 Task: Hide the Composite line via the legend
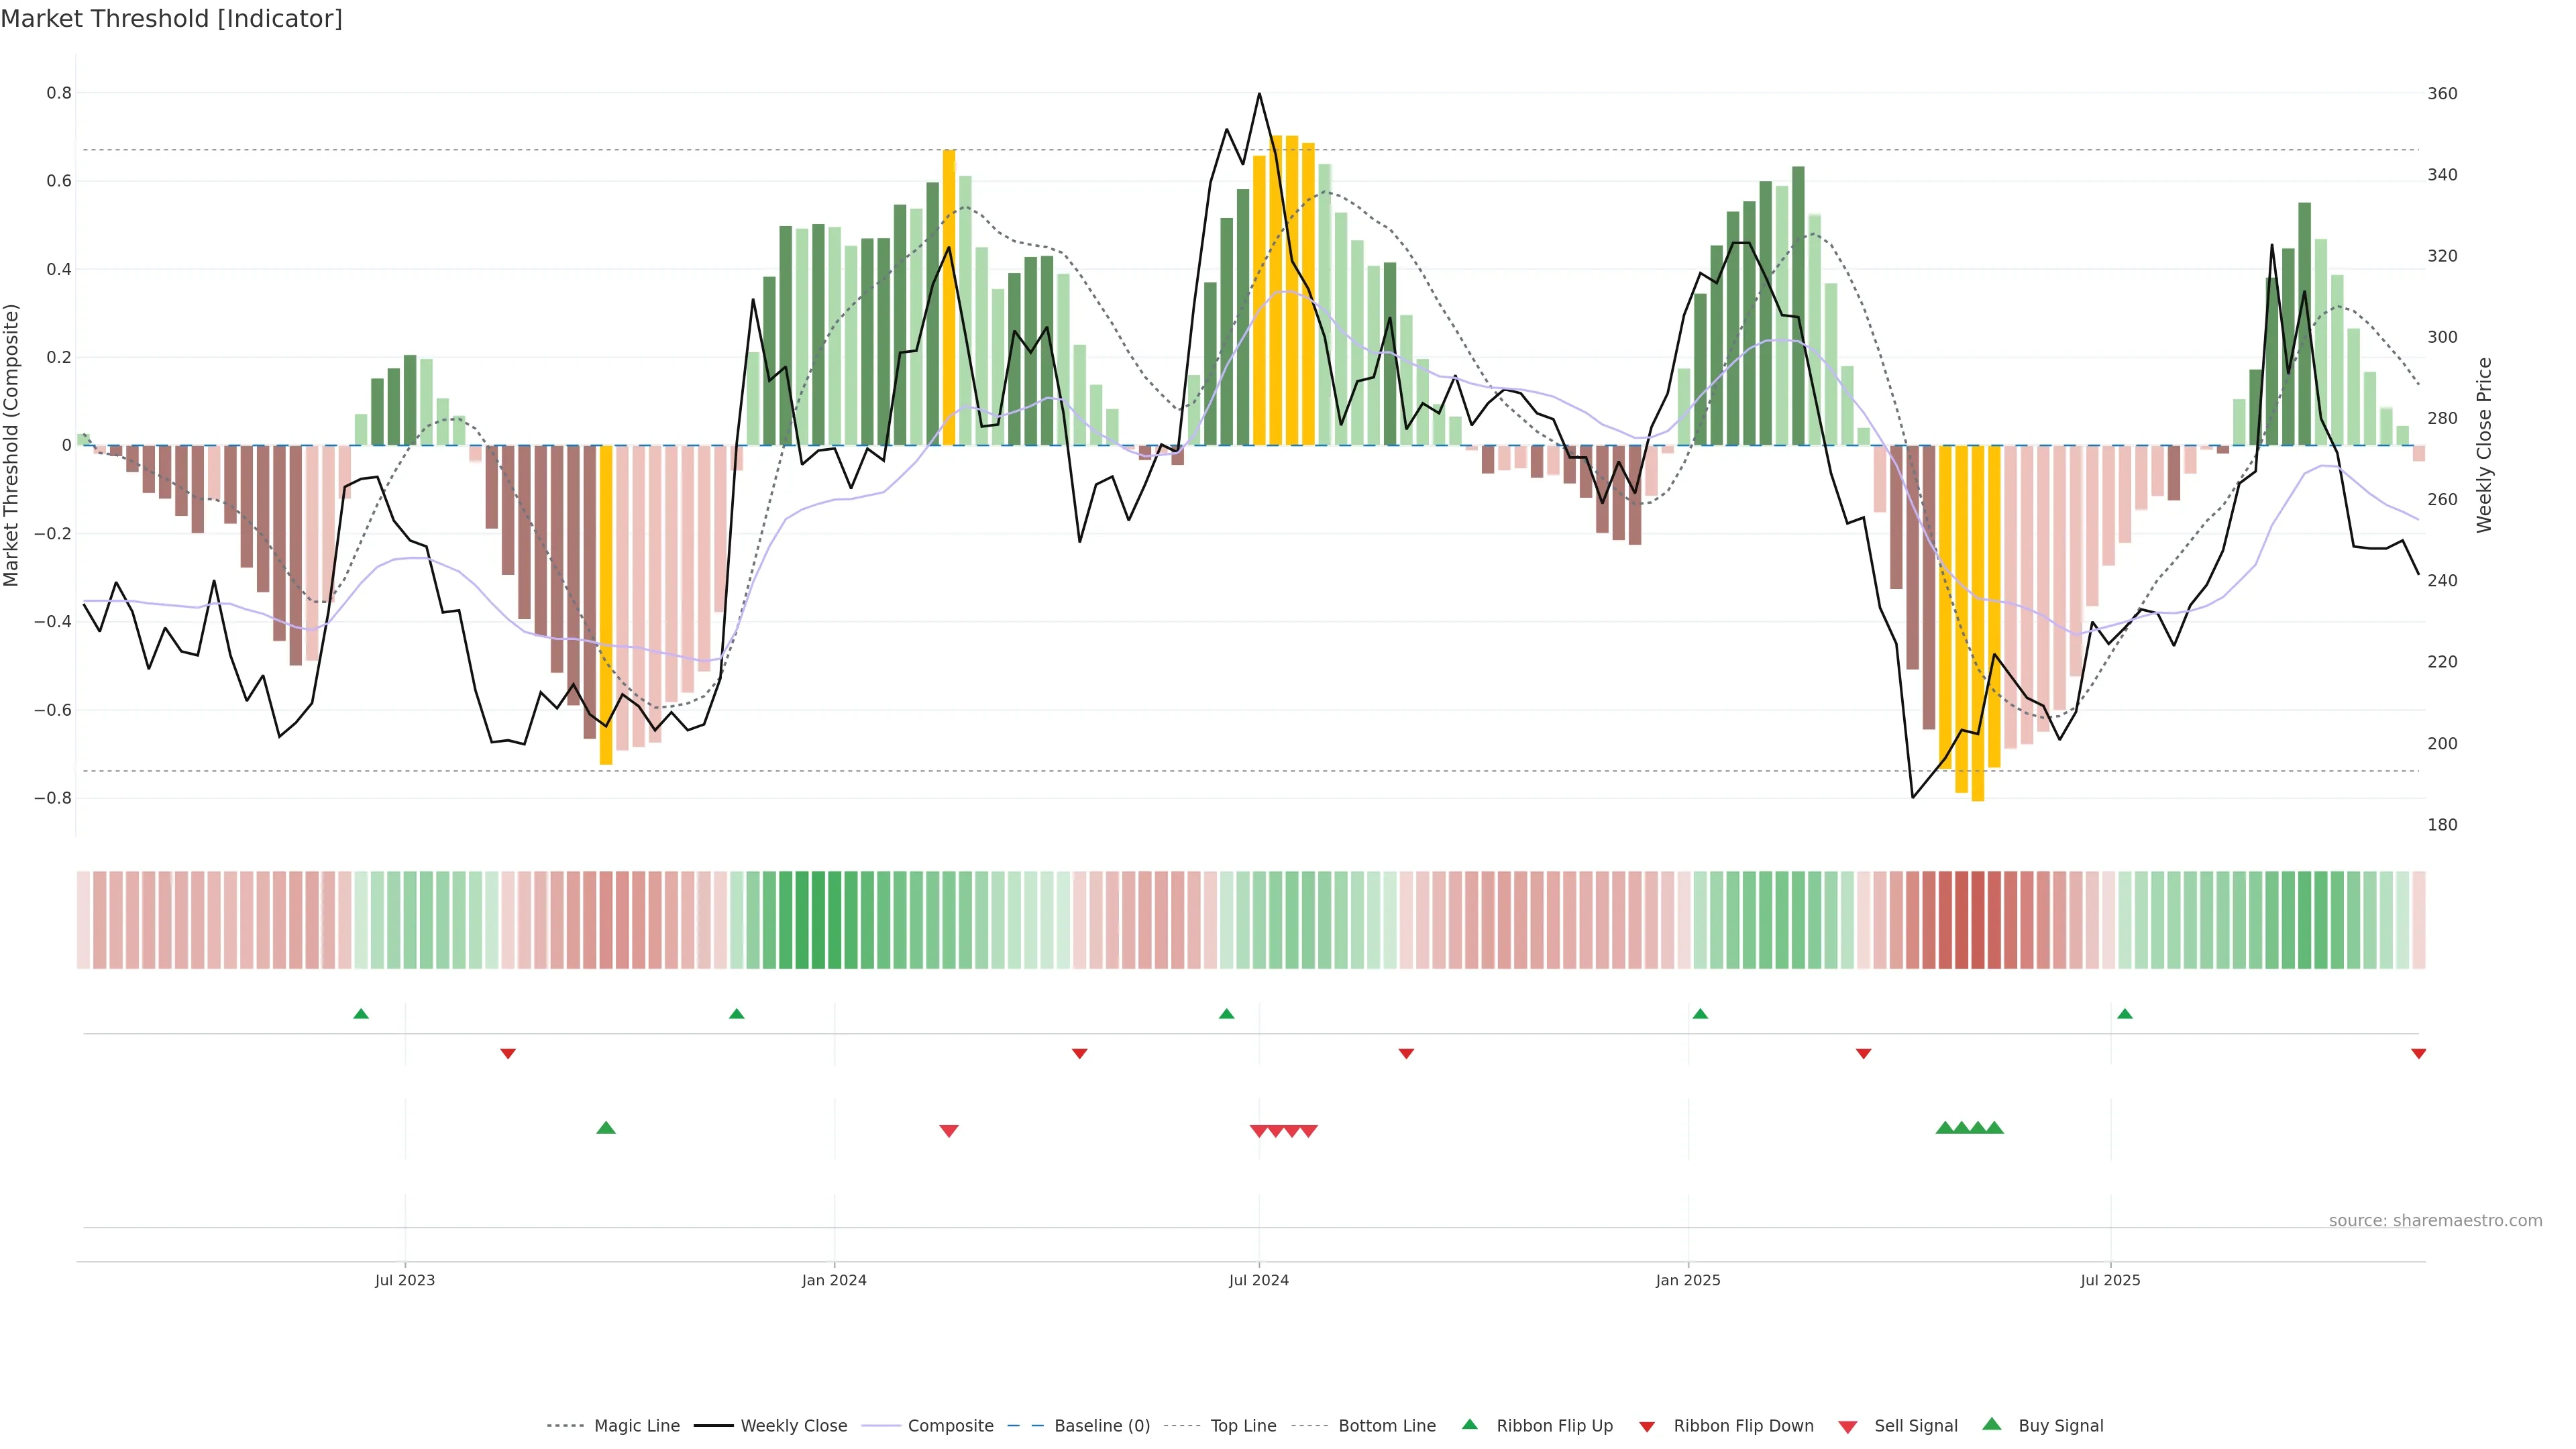click(950, 1426)
